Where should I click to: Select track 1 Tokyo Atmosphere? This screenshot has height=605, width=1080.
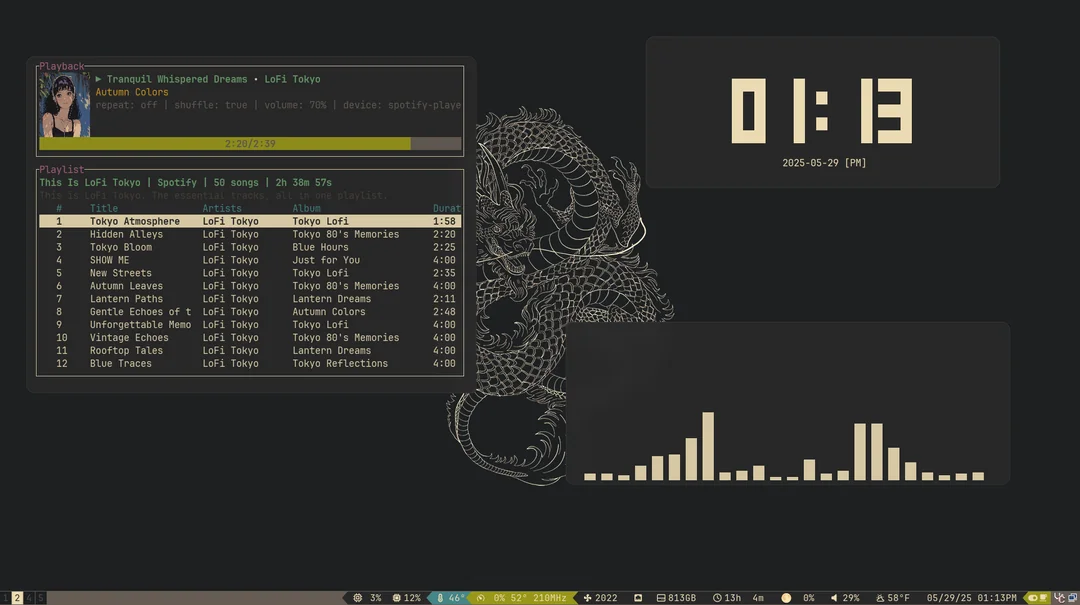(250, 221)
